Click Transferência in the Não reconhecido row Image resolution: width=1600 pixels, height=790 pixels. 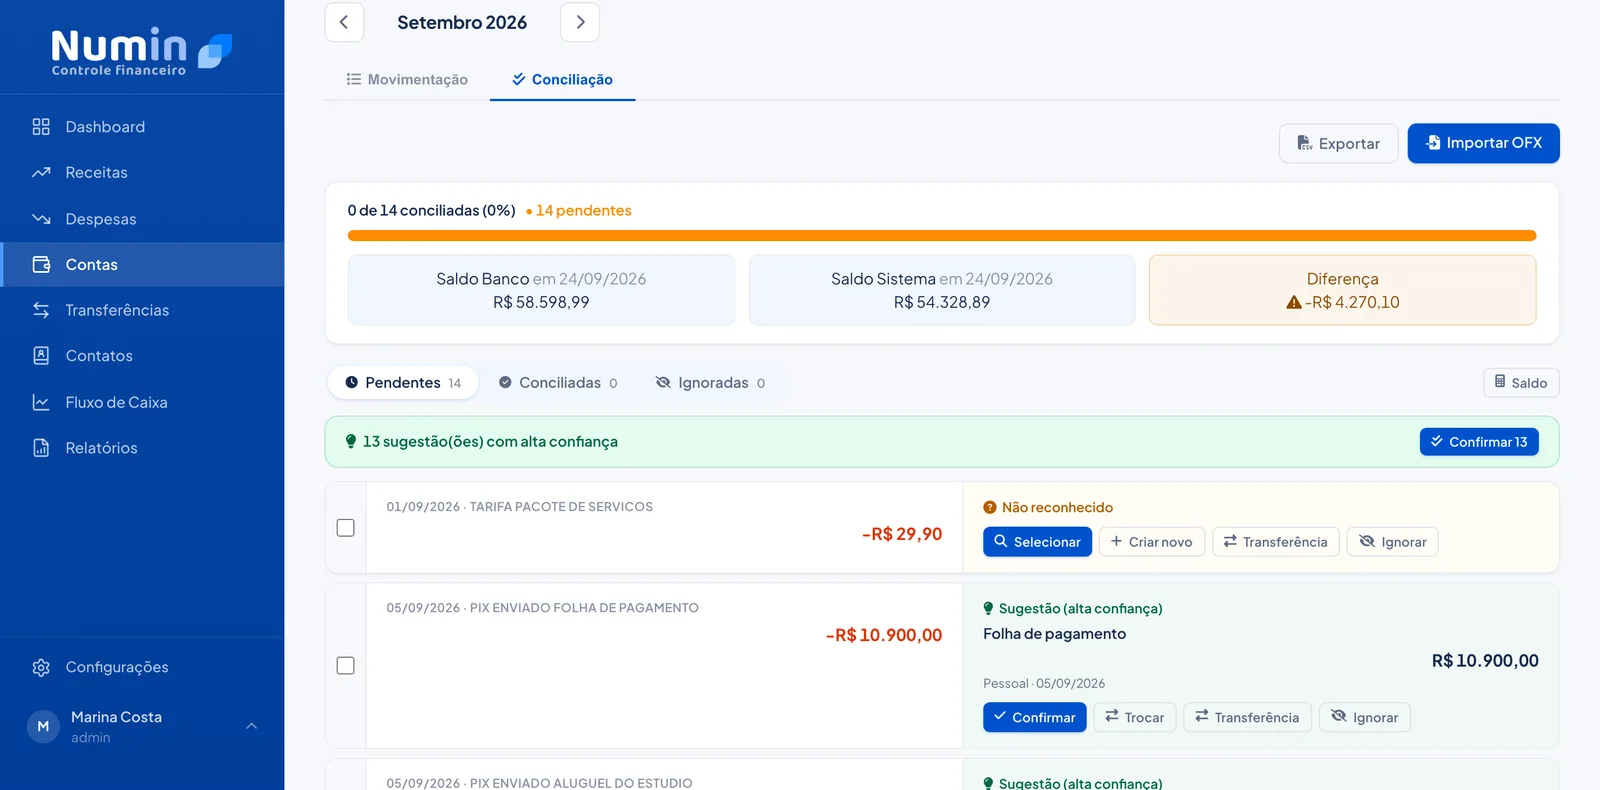tap(1276, 542)
